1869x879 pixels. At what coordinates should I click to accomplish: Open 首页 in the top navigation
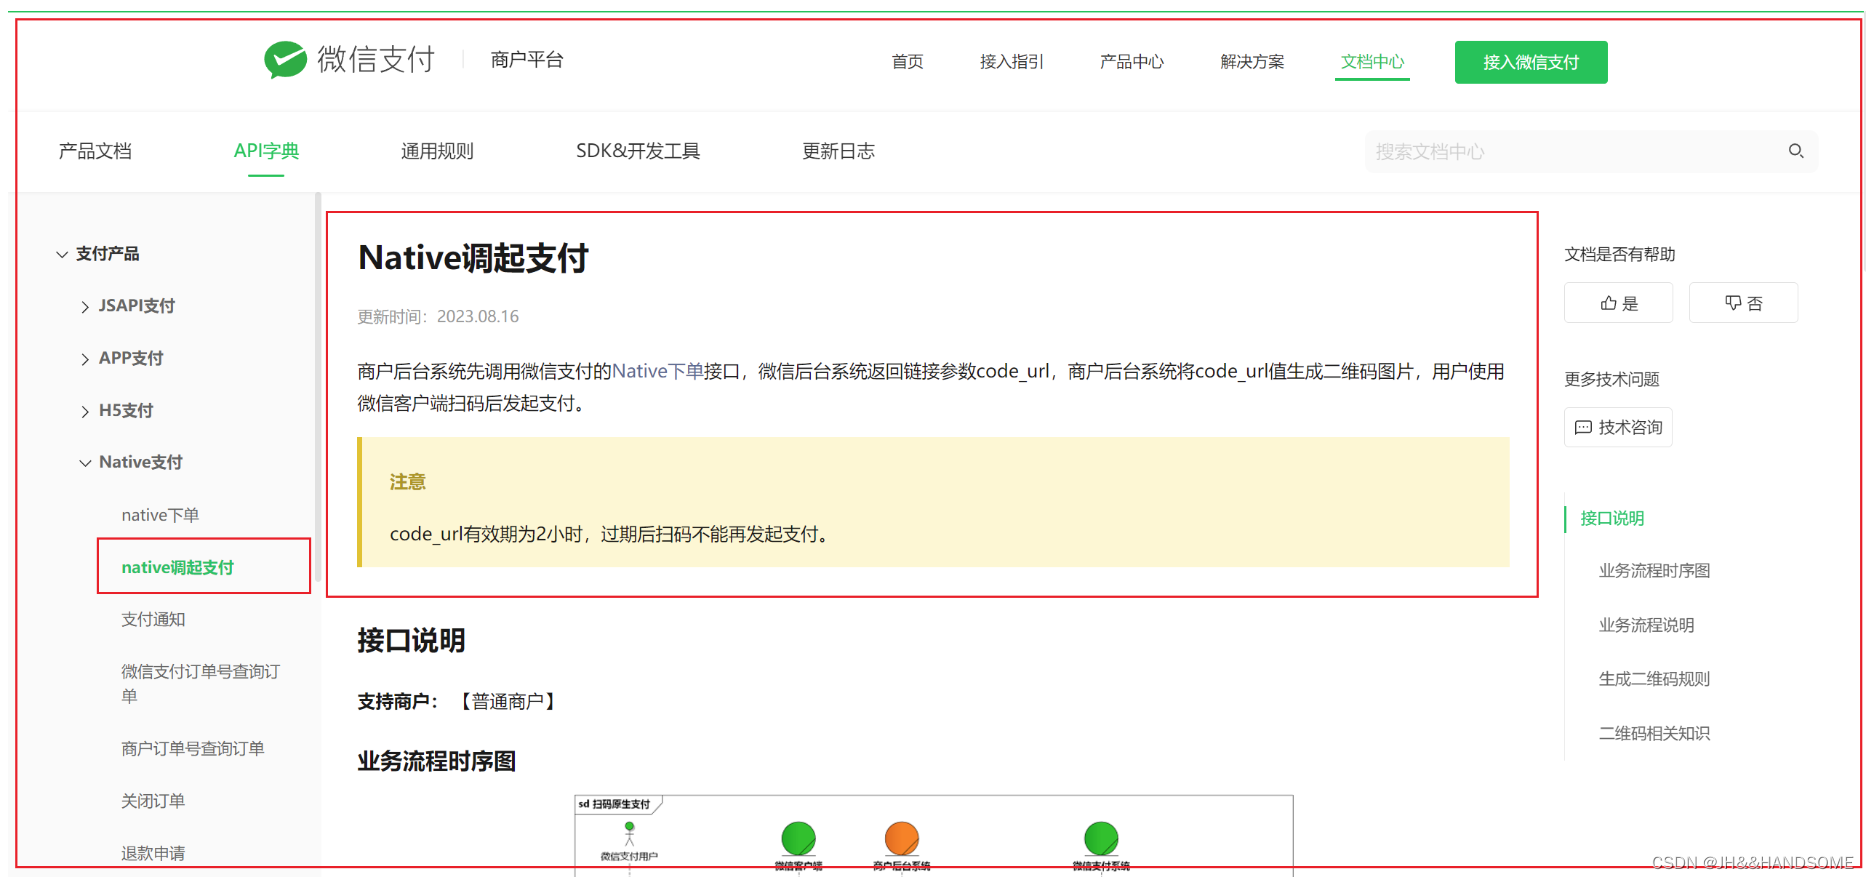pos(908,62)
